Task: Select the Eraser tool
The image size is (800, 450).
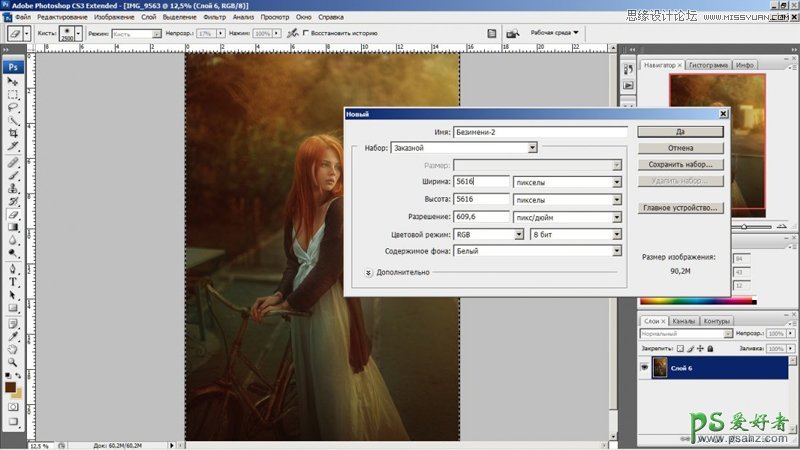Action: click(13, 213)
